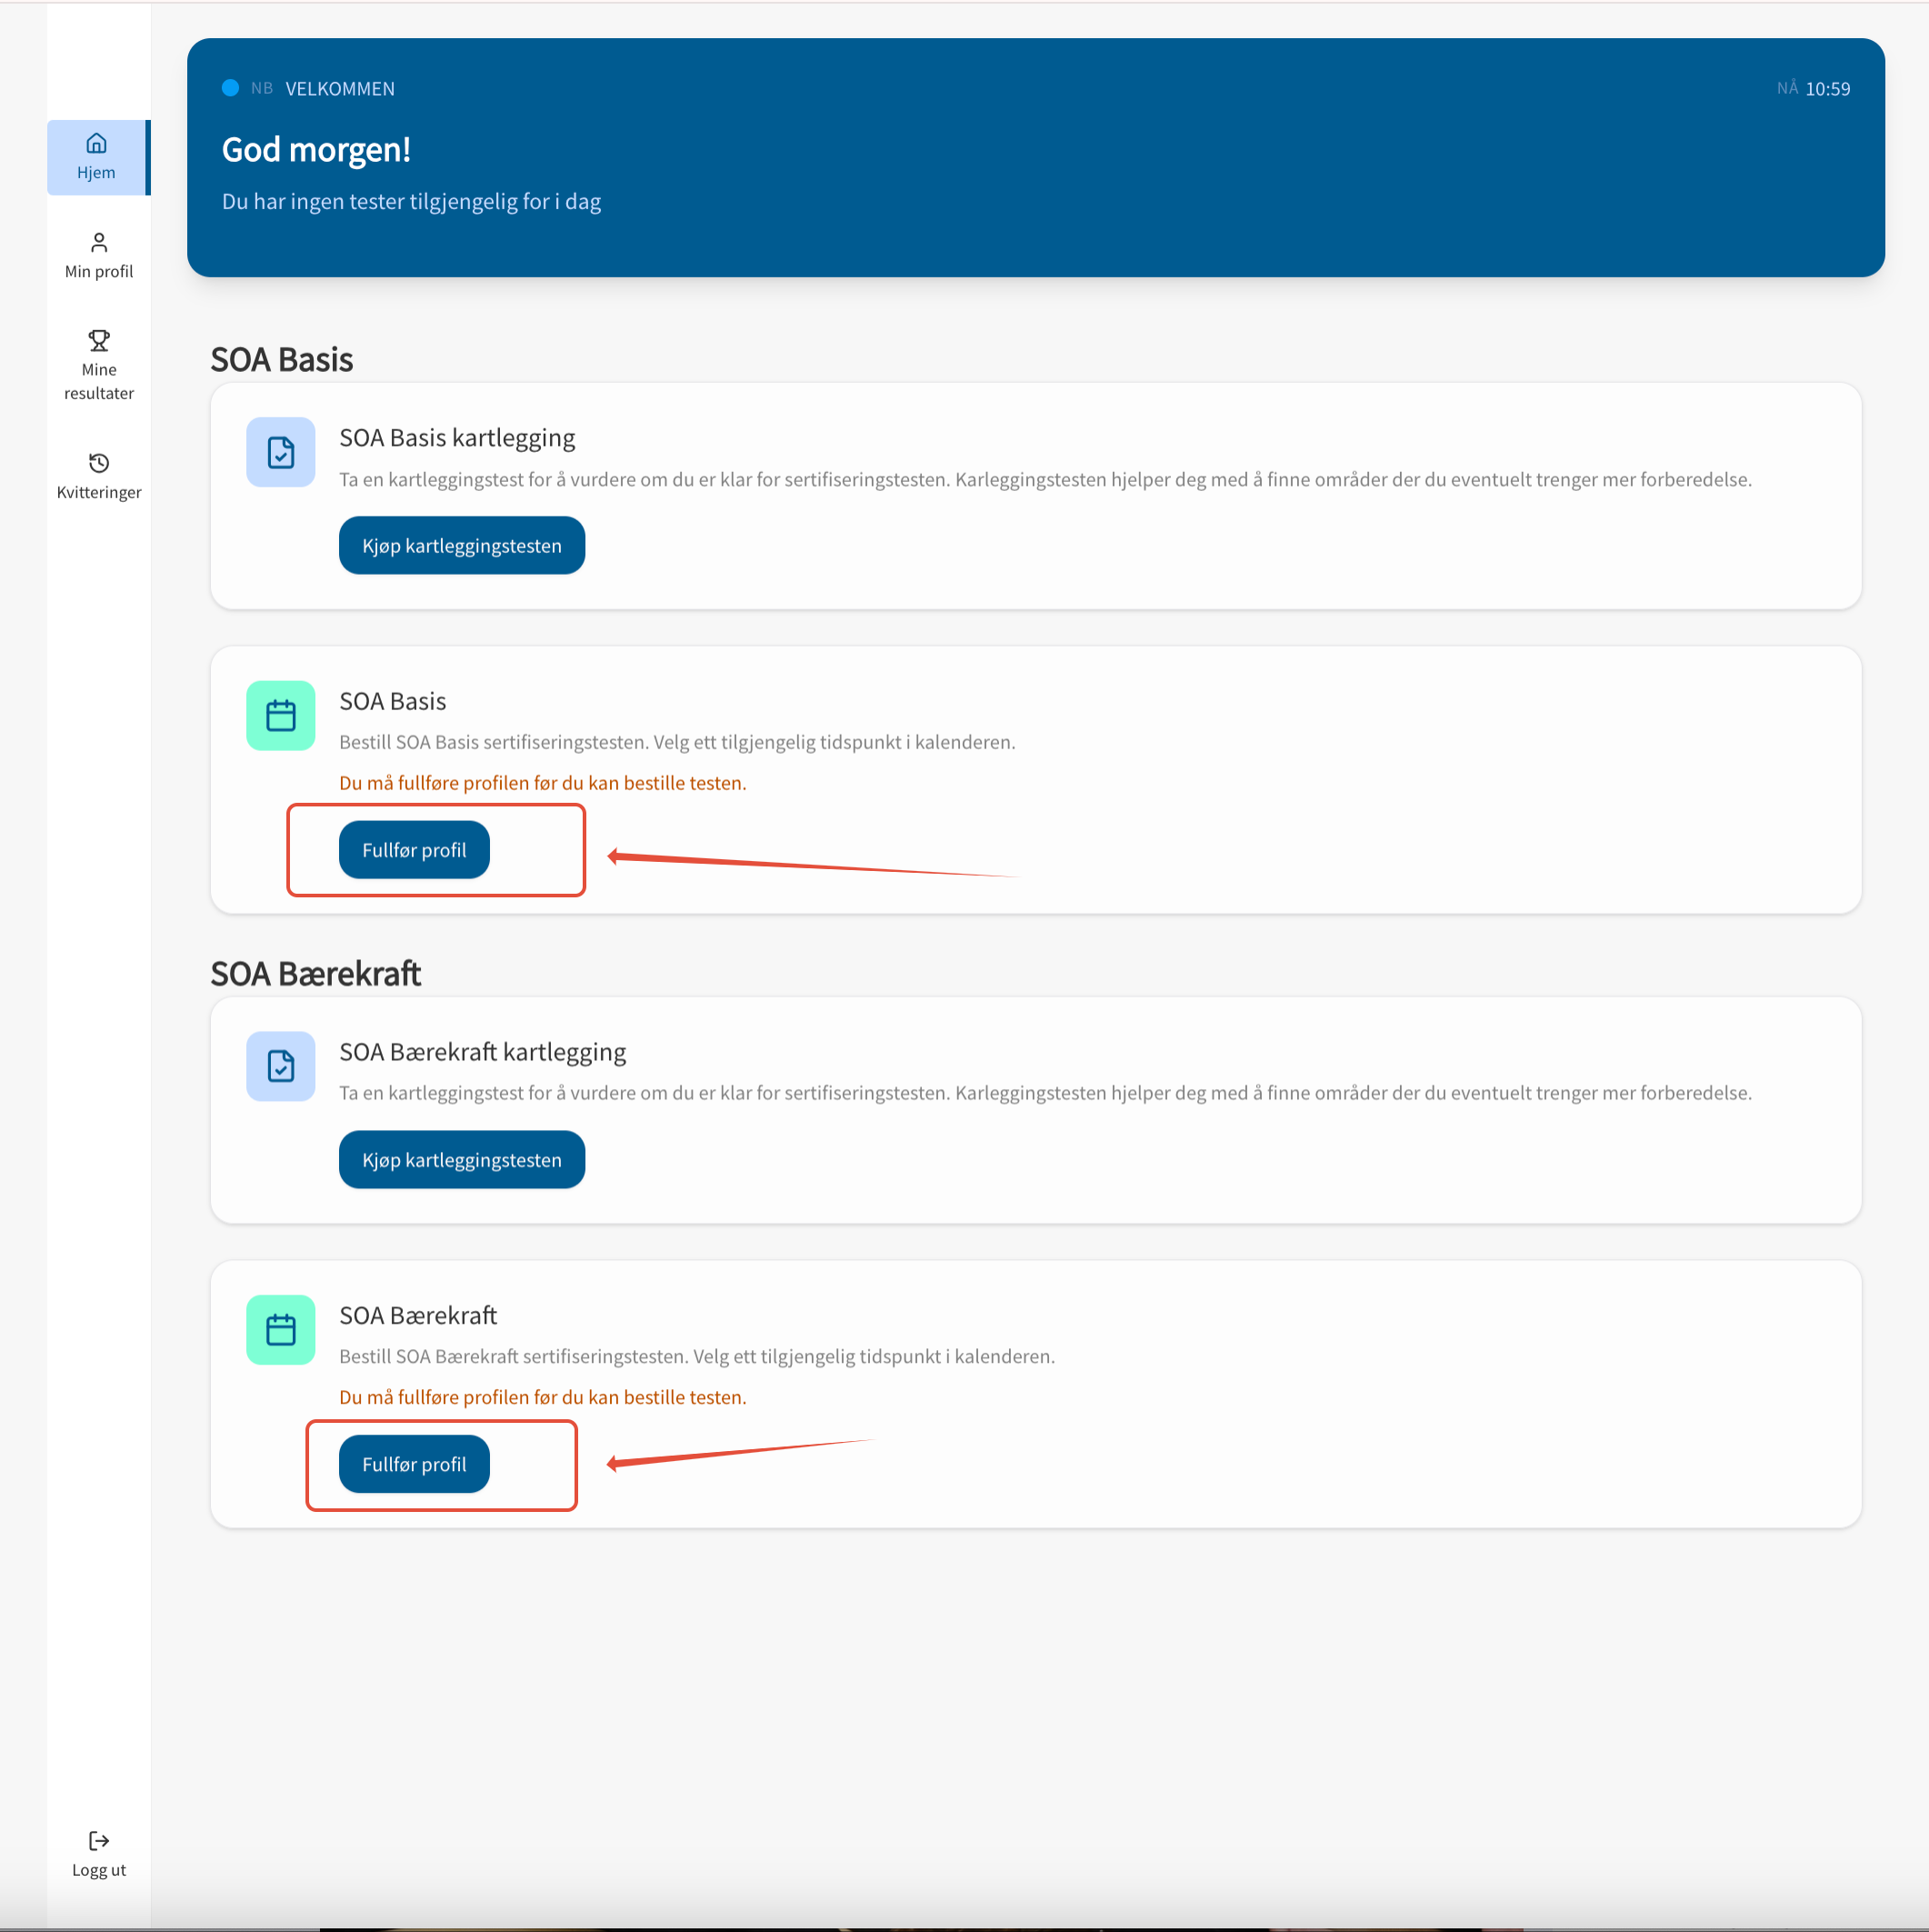Open Kvitteringer history clock icon
Screen dimensions: 1929x1932
(98, 463)
